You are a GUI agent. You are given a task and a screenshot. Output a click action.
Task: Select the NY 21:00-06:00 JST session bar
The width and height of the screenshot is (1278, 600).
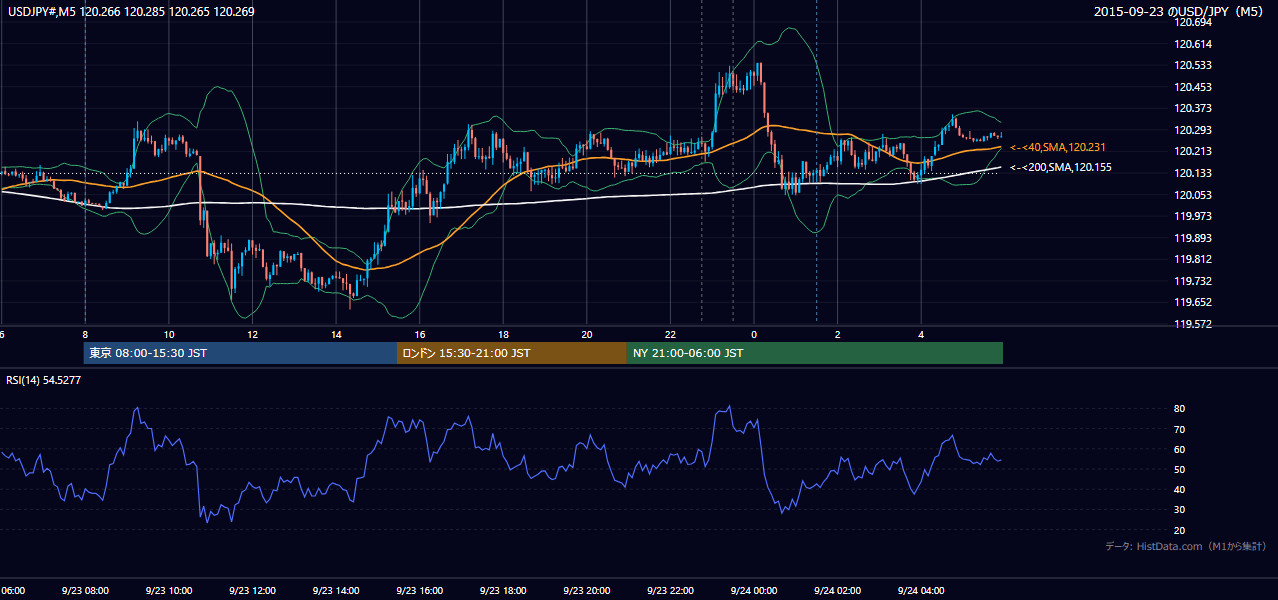[815, 353]
